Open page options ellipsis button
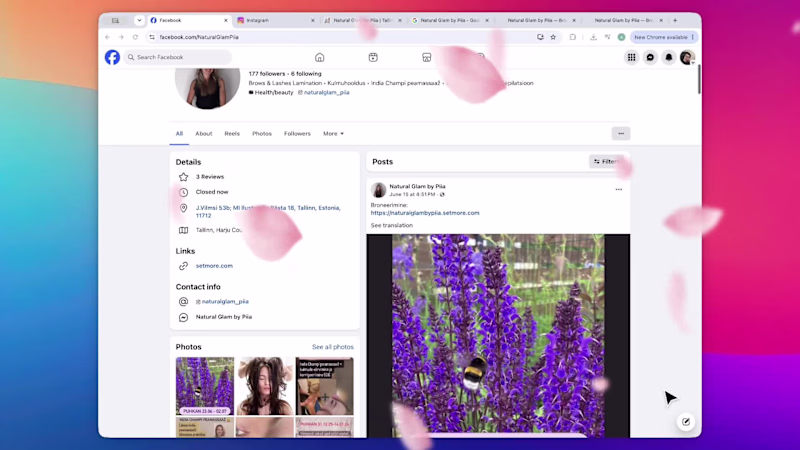 (621, 134)
